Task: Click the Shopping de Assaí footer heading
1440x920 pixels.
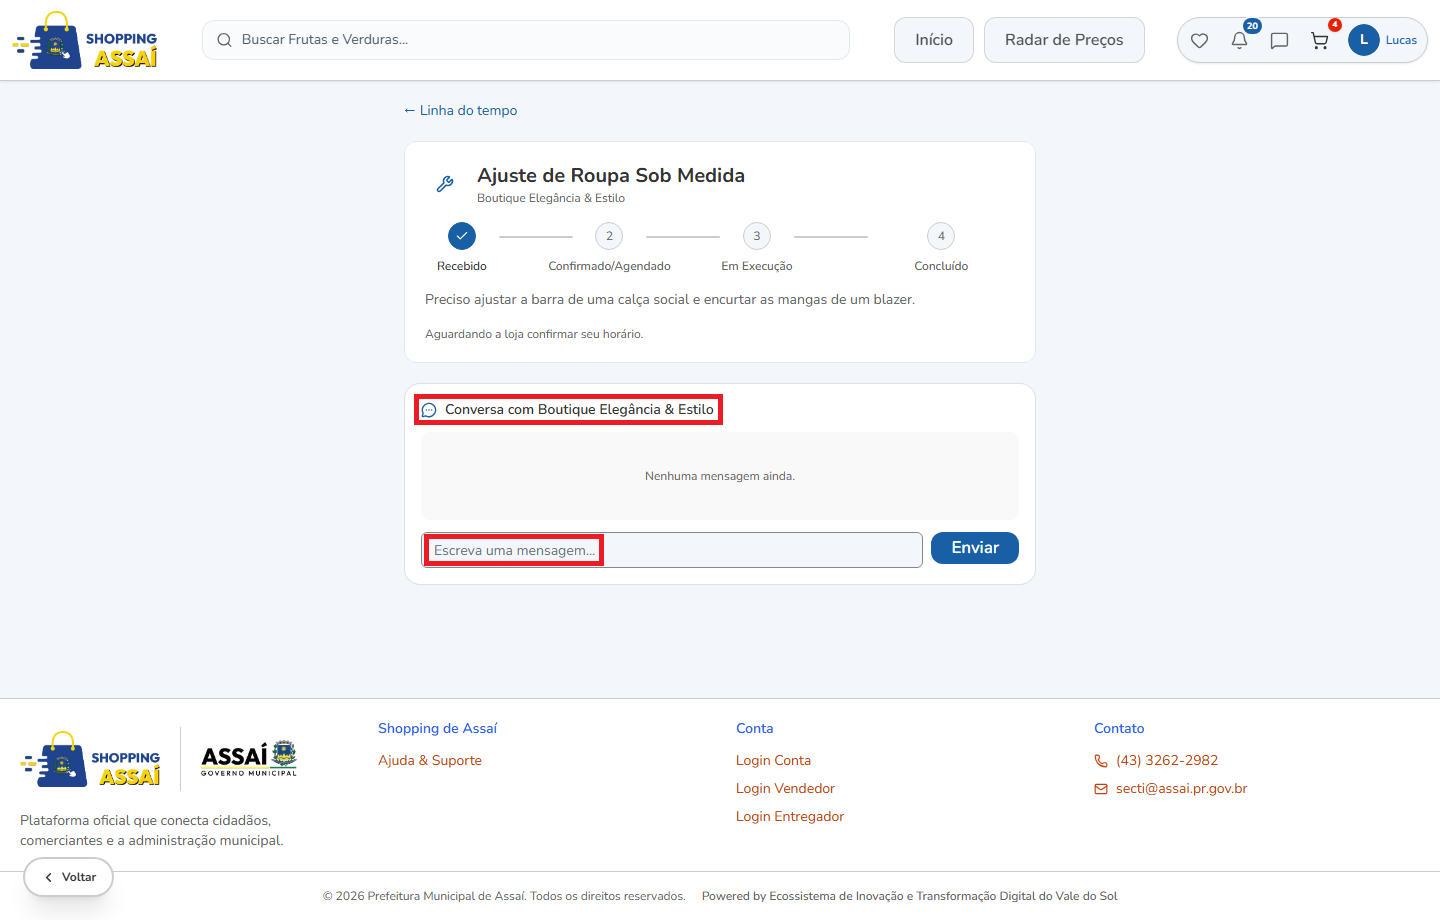Action: [x=438, y=729]
